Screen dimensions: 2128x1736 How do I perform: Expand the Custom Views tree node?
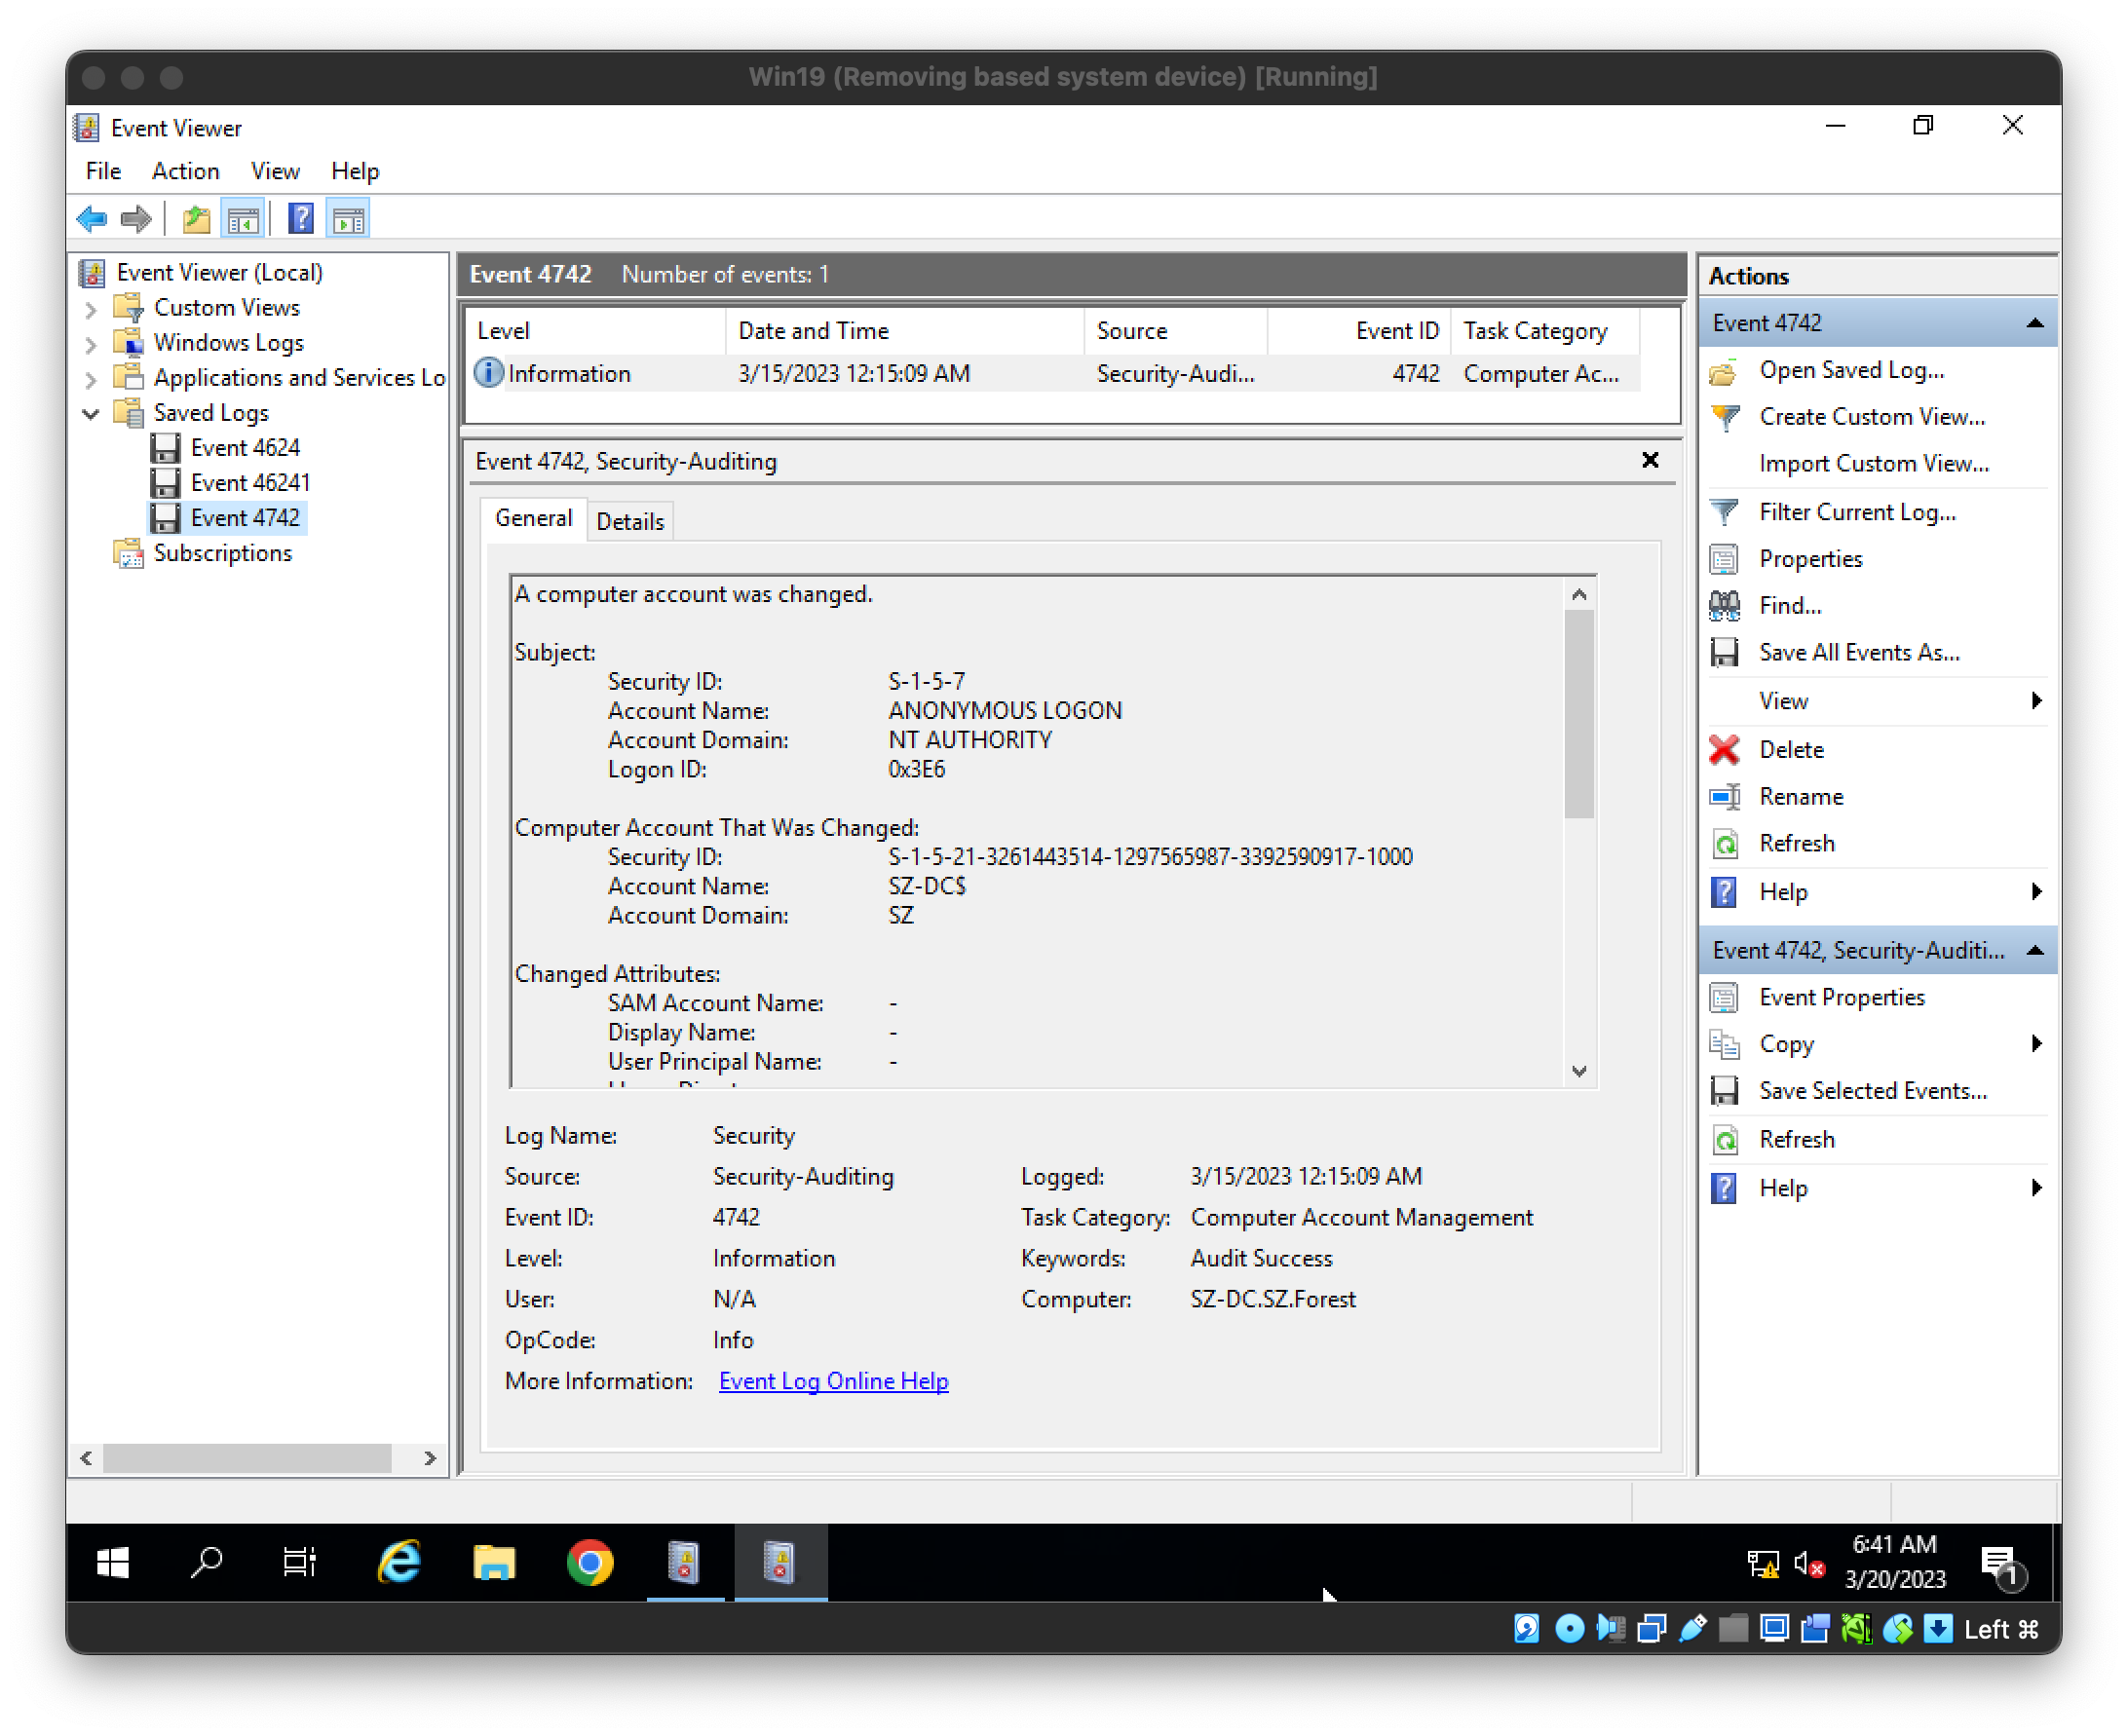tap(91, 310)
